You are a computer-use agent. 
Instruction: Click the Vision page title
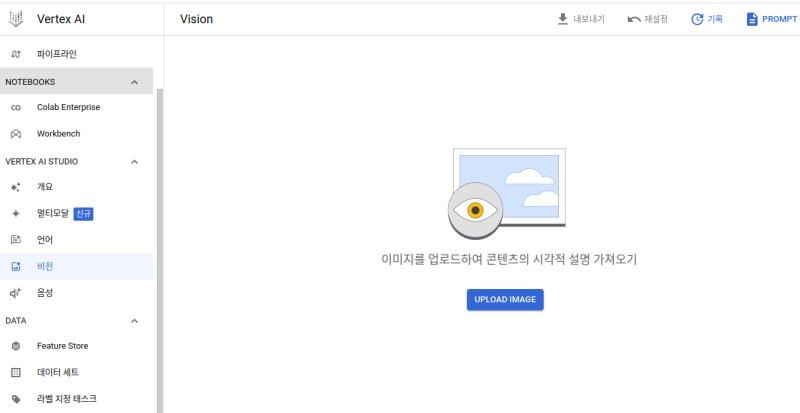coord(196,19)
